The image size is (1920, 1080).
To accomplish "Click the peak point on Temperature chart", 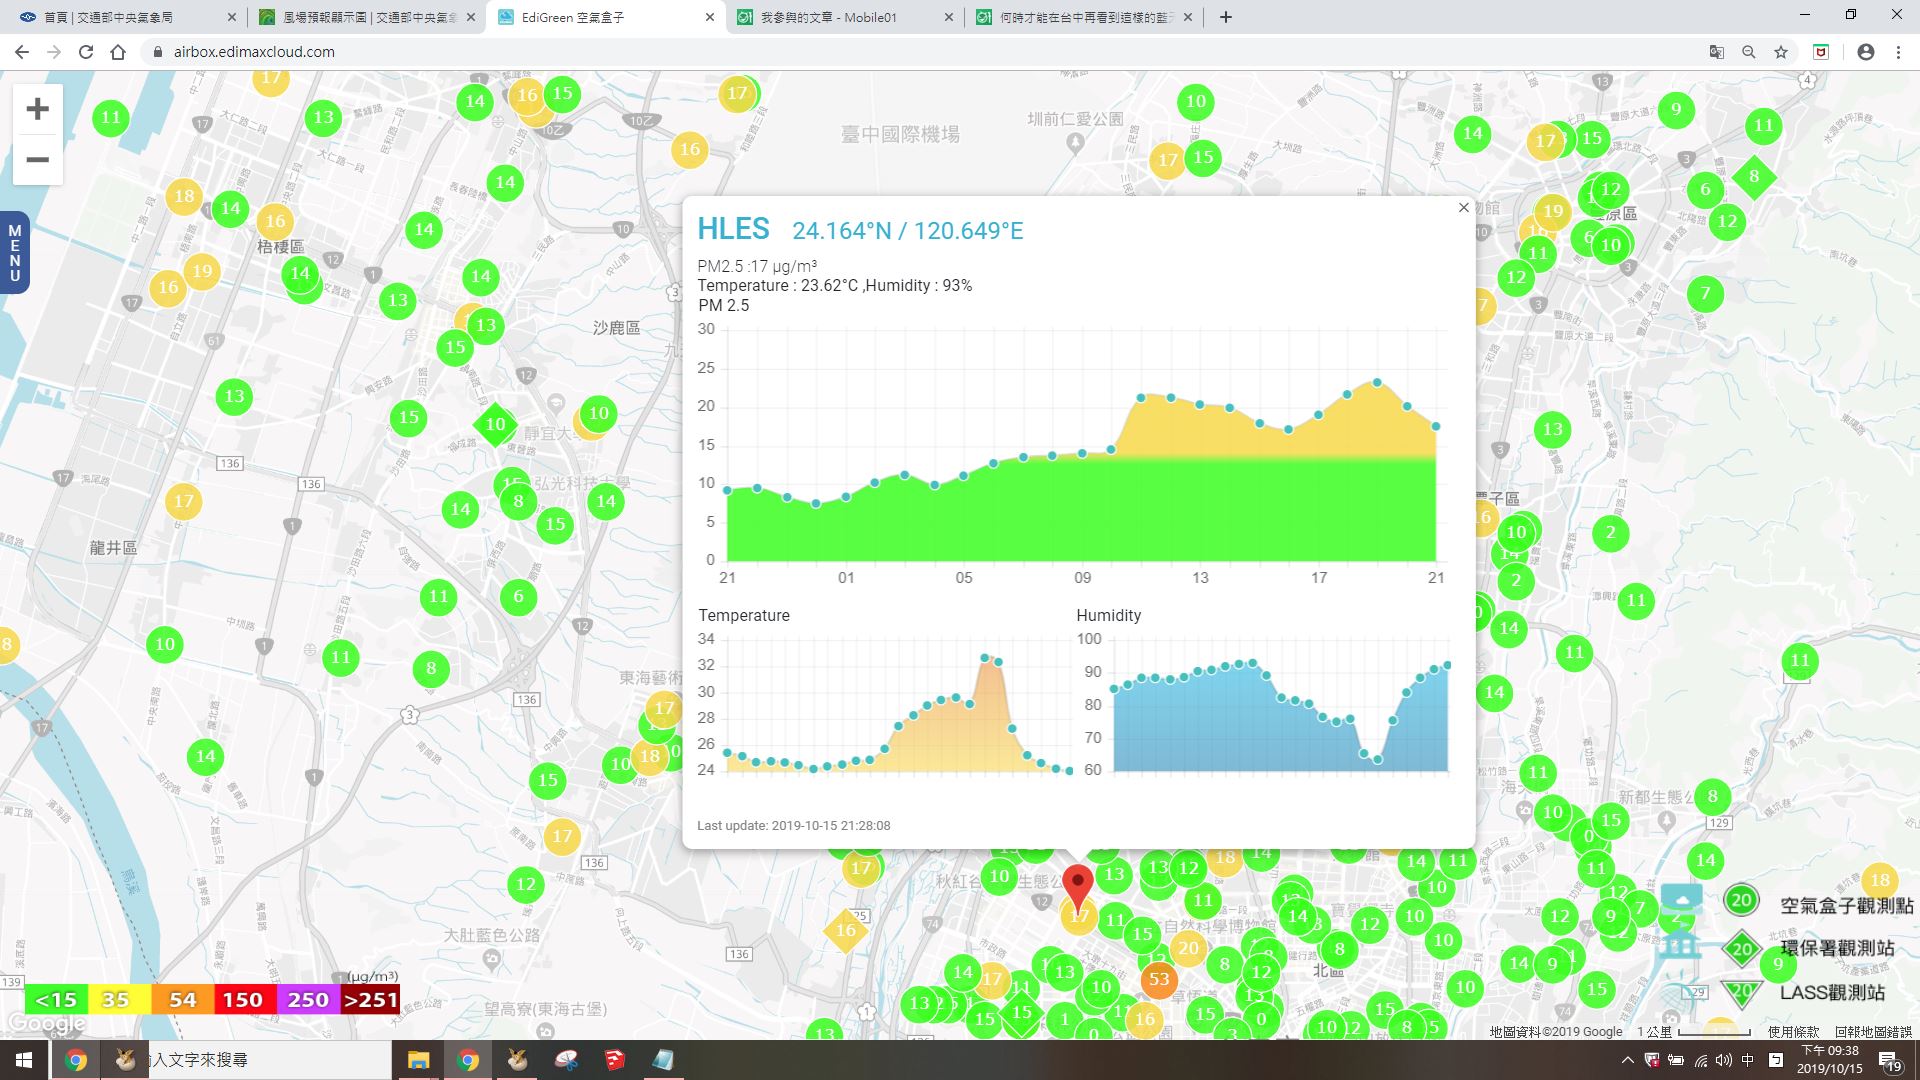I will pos(985,658).
